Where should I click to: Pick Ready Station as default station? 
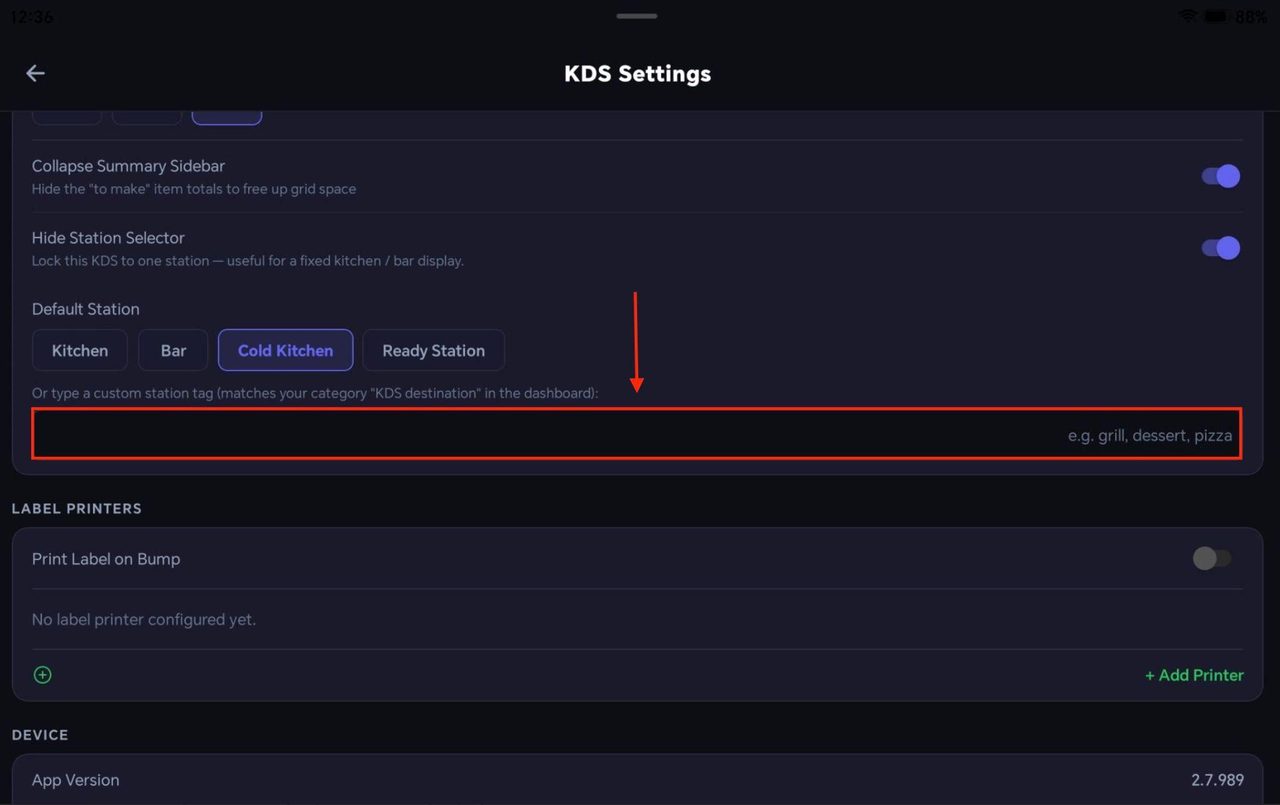pos(433,350)
